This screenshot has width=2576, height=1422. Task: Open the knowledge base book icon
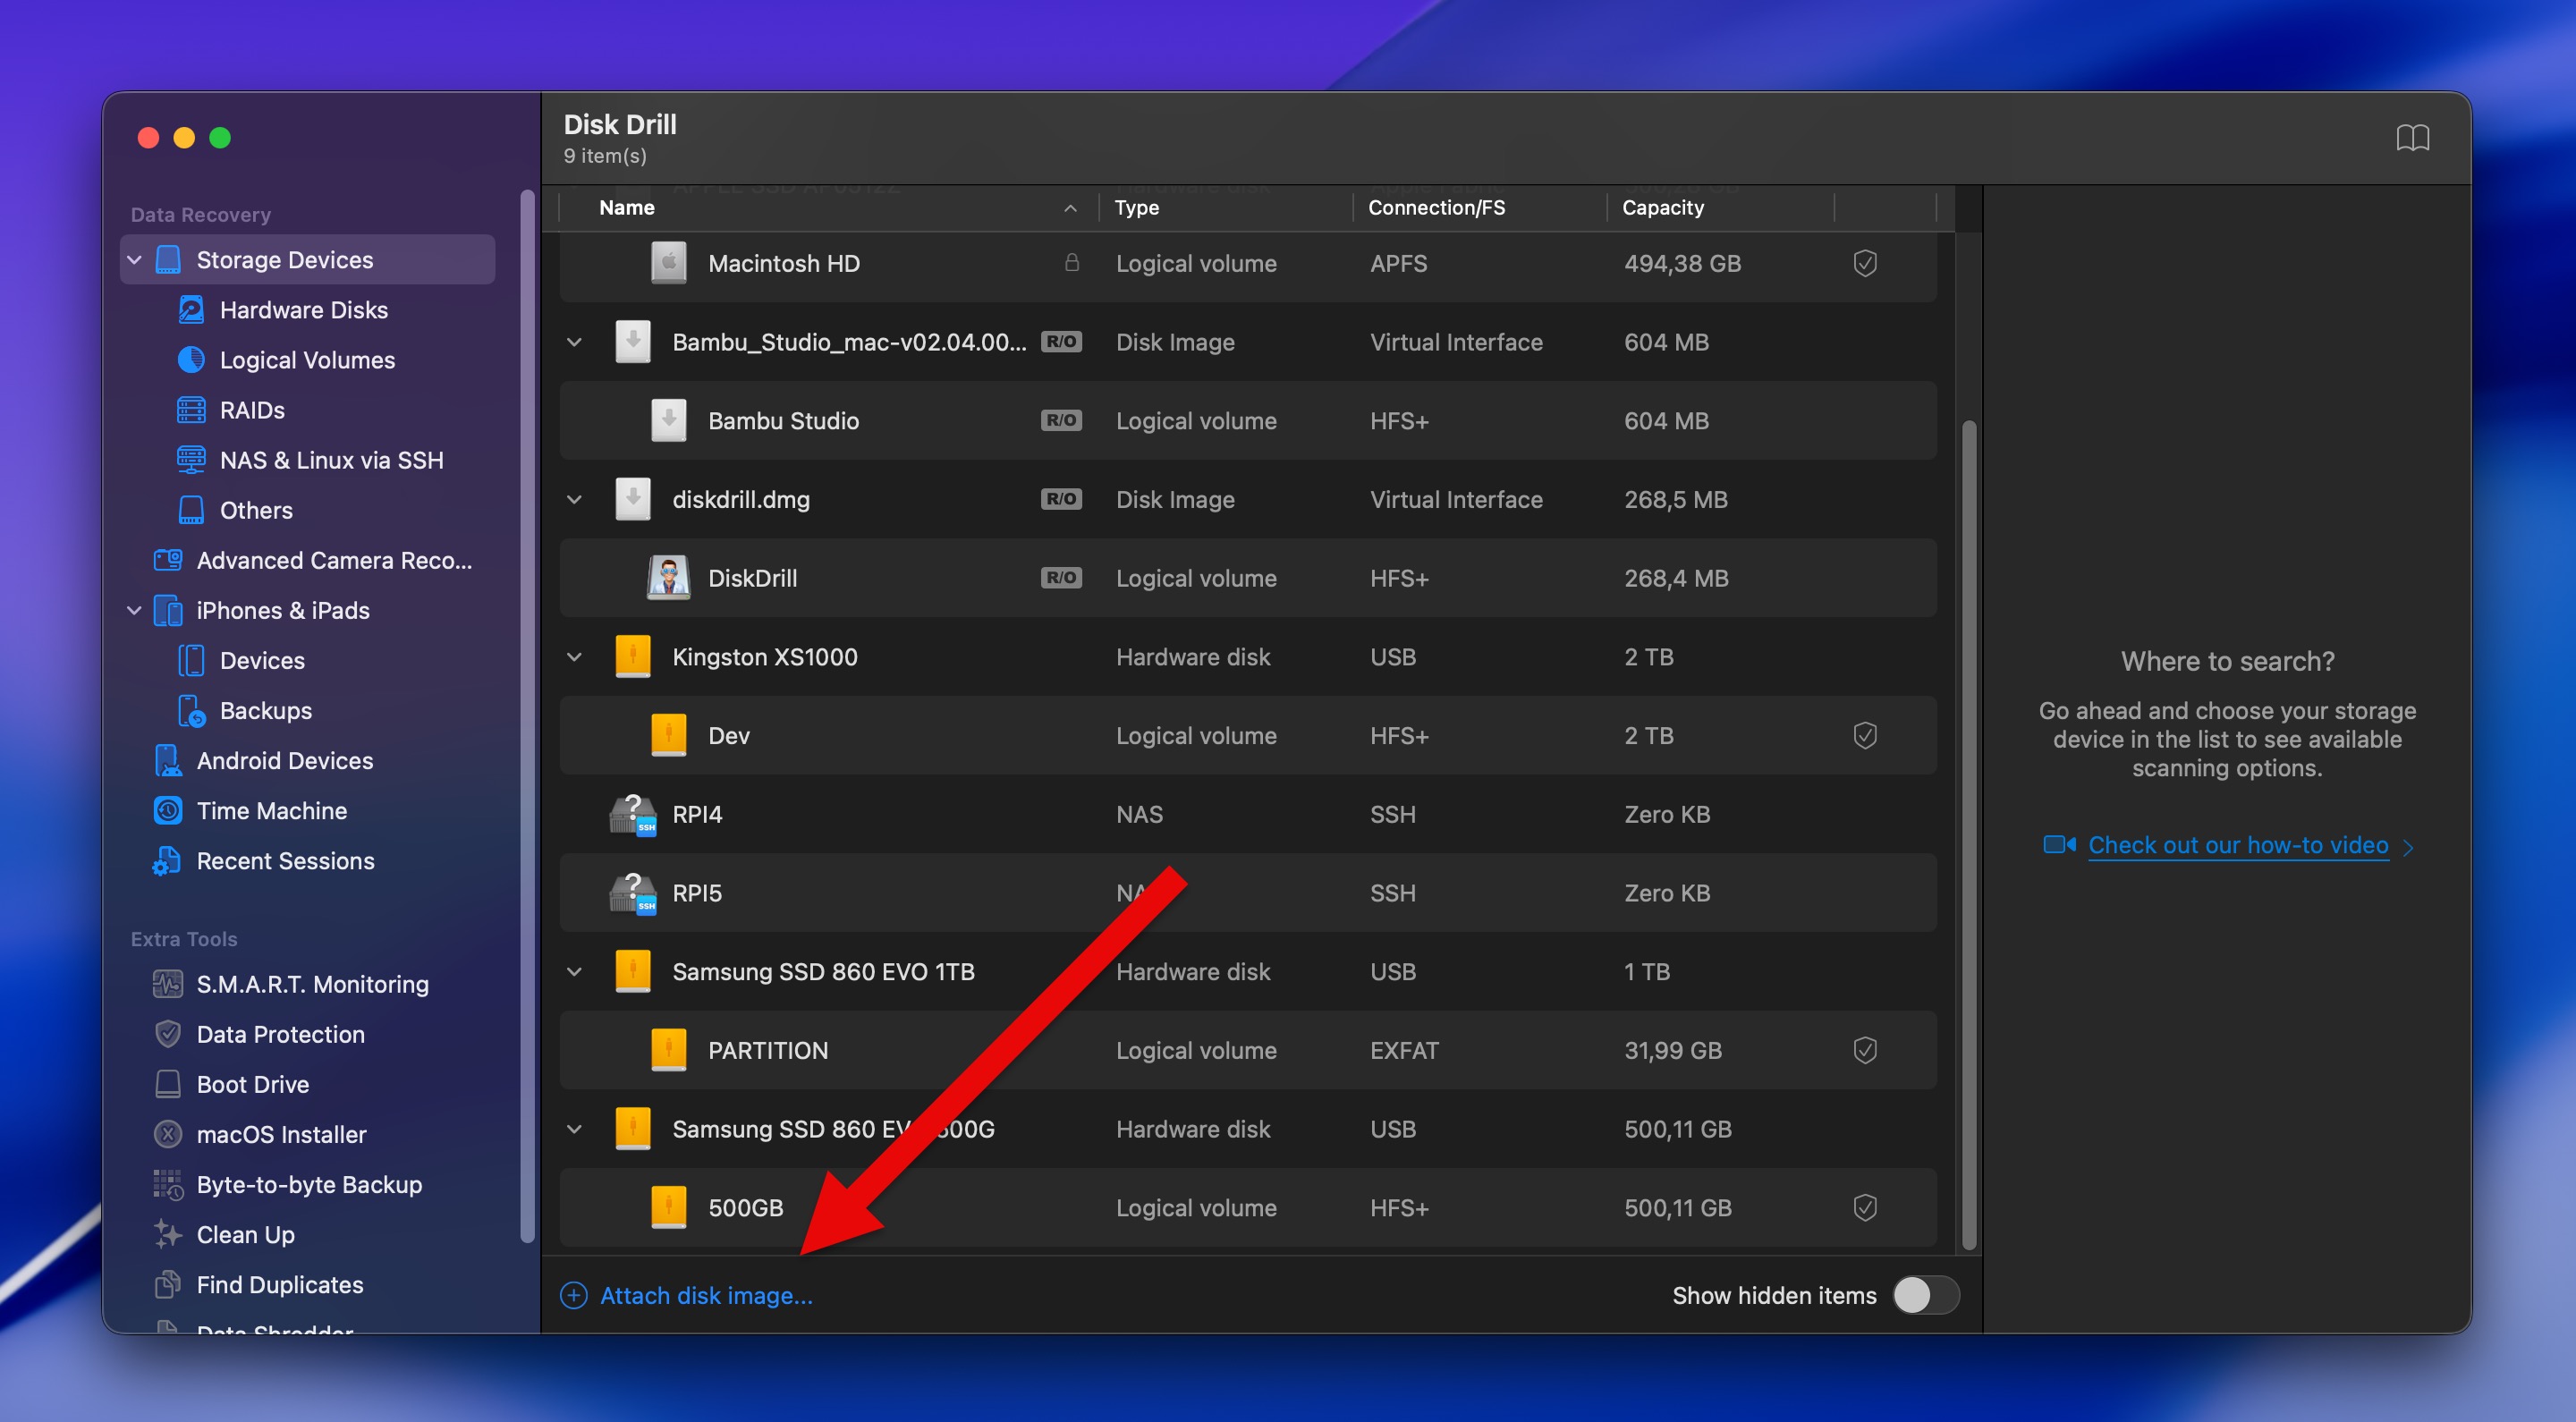[x=2415, y=138]
